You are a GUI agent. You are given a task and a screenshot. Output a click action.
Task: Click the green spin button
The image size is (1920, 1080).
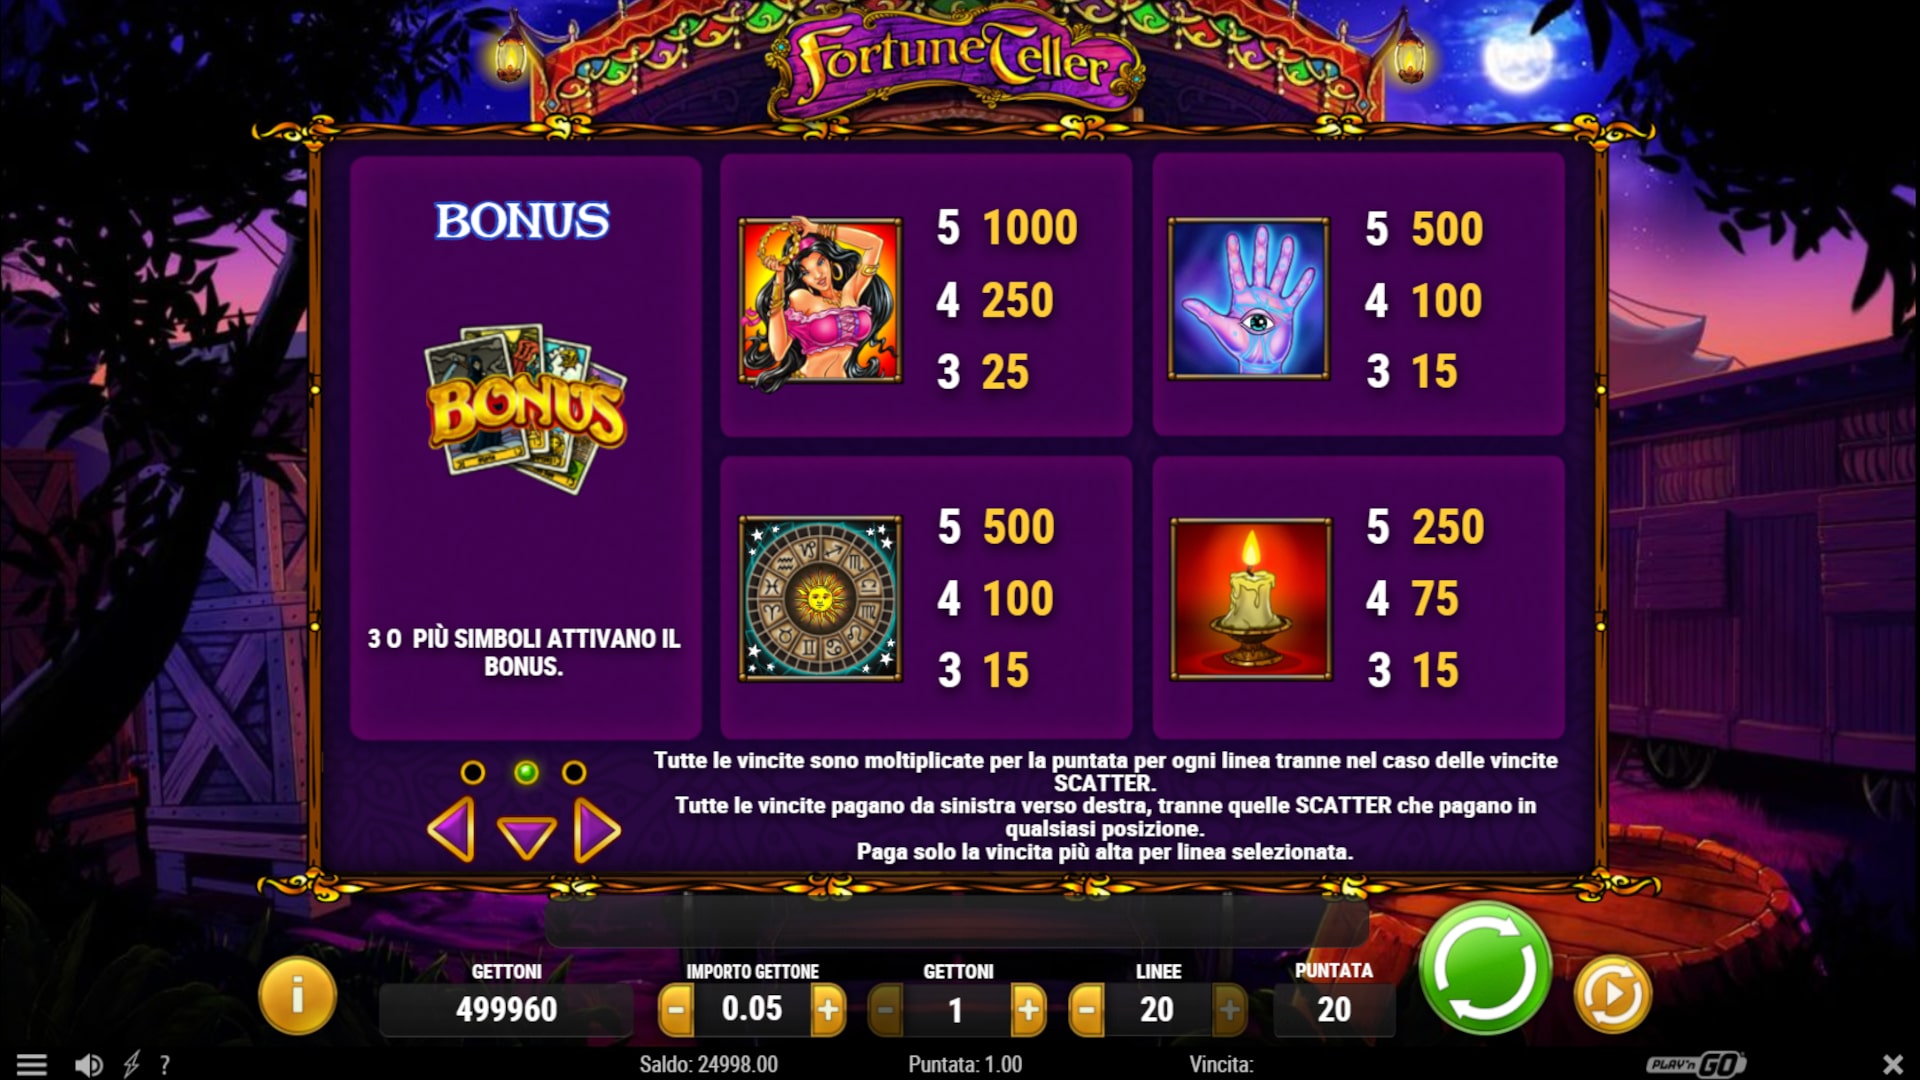point(1485,968)
